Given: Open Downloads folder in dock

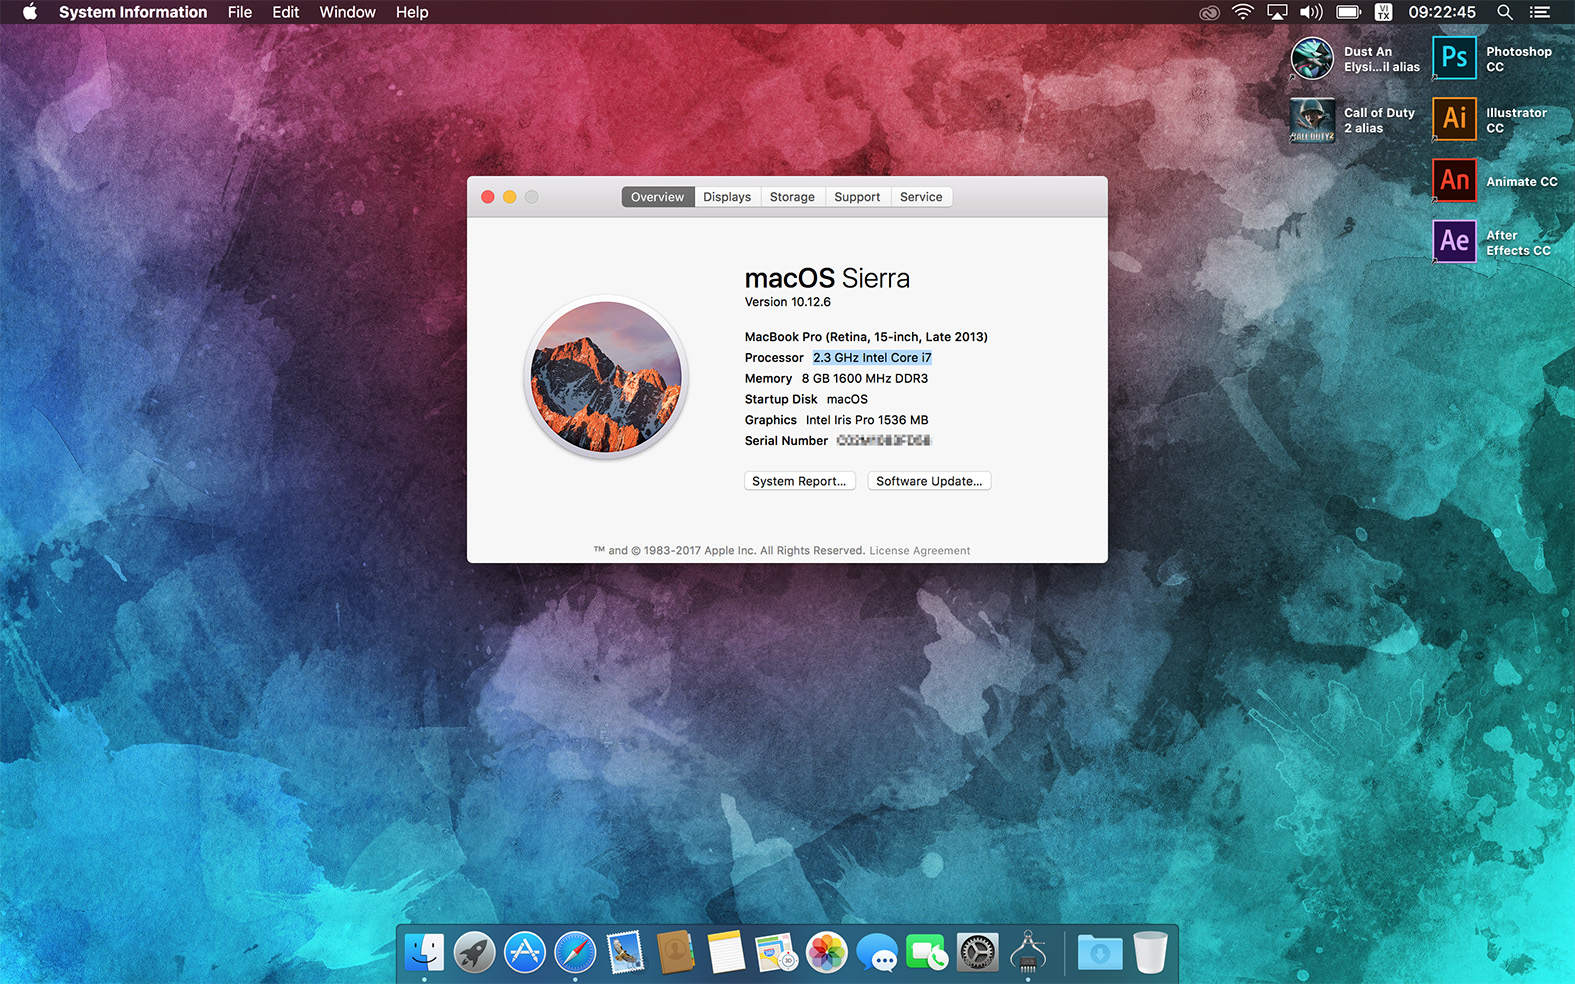Looking at the screenshot, I should pyautogui.click(x=1100, y=952).
